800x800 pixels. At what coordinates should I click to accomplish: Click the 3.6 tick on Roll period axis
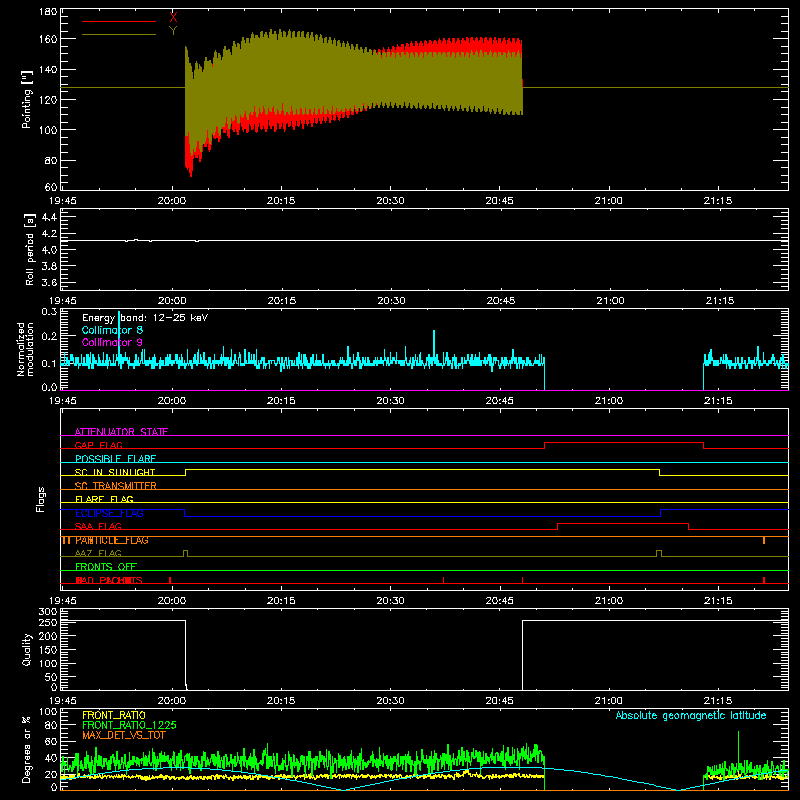pos(49,282)
